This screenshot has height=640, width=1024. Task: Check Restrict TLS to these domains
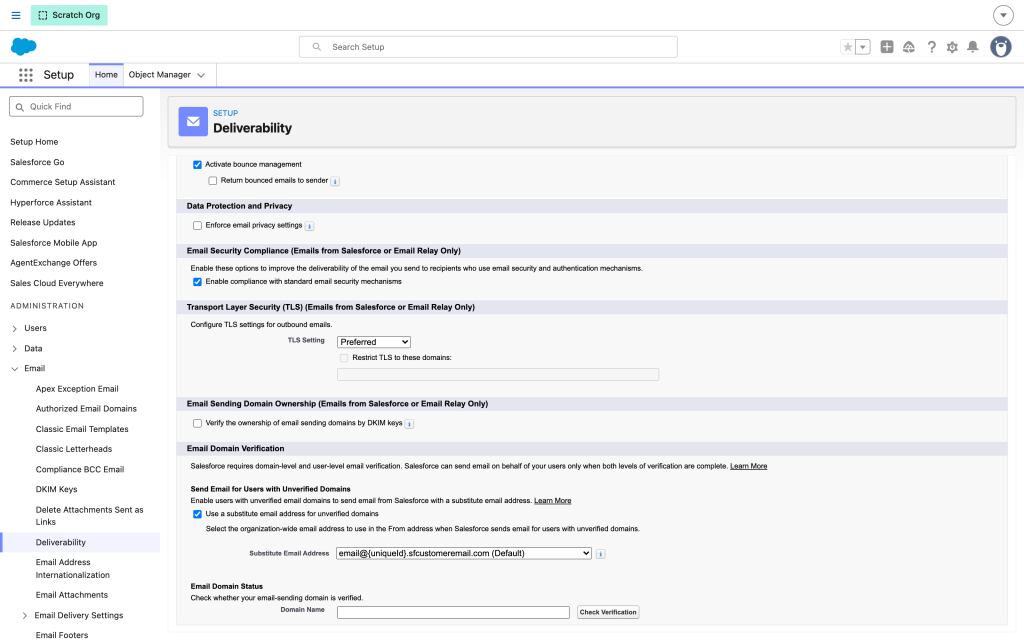[344, 358]
